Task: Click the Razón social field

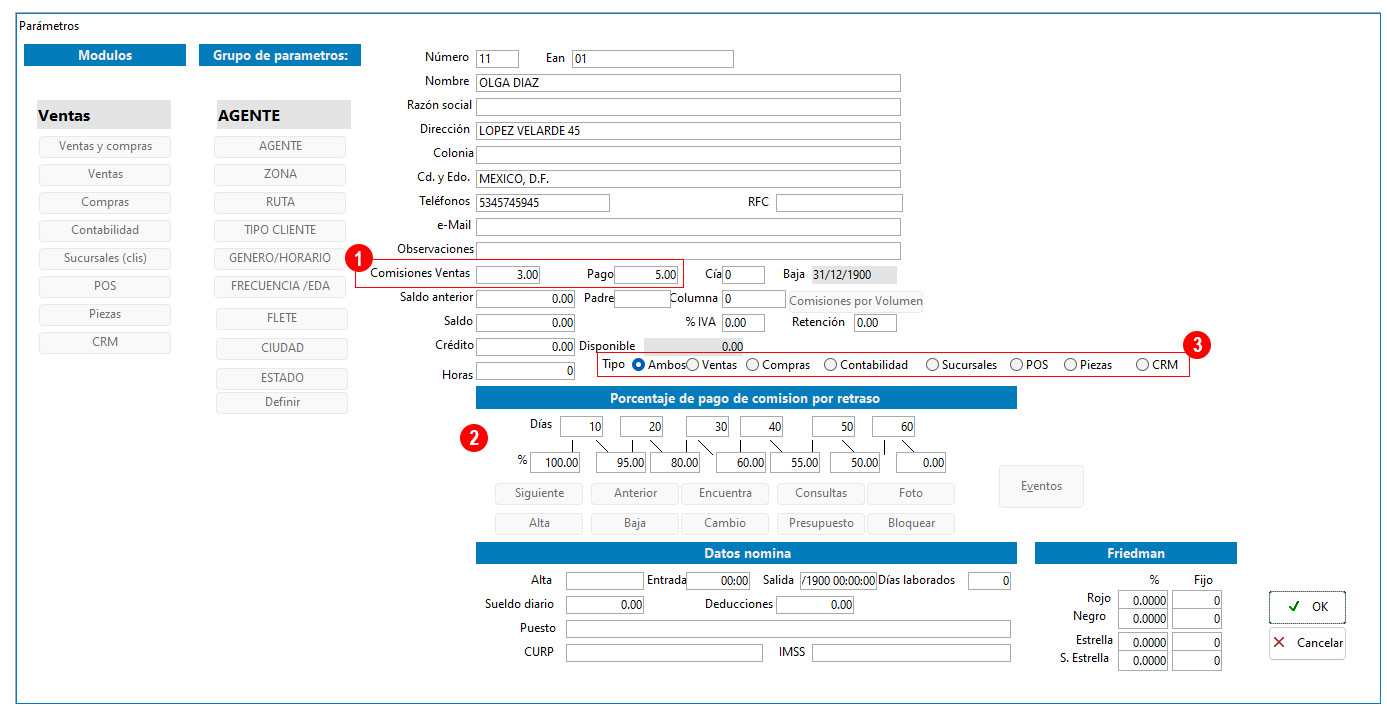Action: tap(688, 107)
